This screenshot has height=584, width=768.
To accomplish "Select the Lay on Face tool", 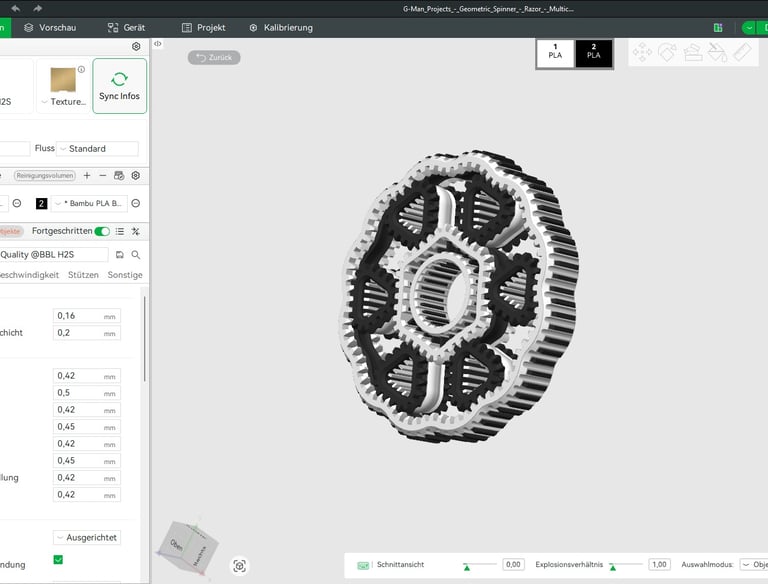I will (x=693, y=52).
